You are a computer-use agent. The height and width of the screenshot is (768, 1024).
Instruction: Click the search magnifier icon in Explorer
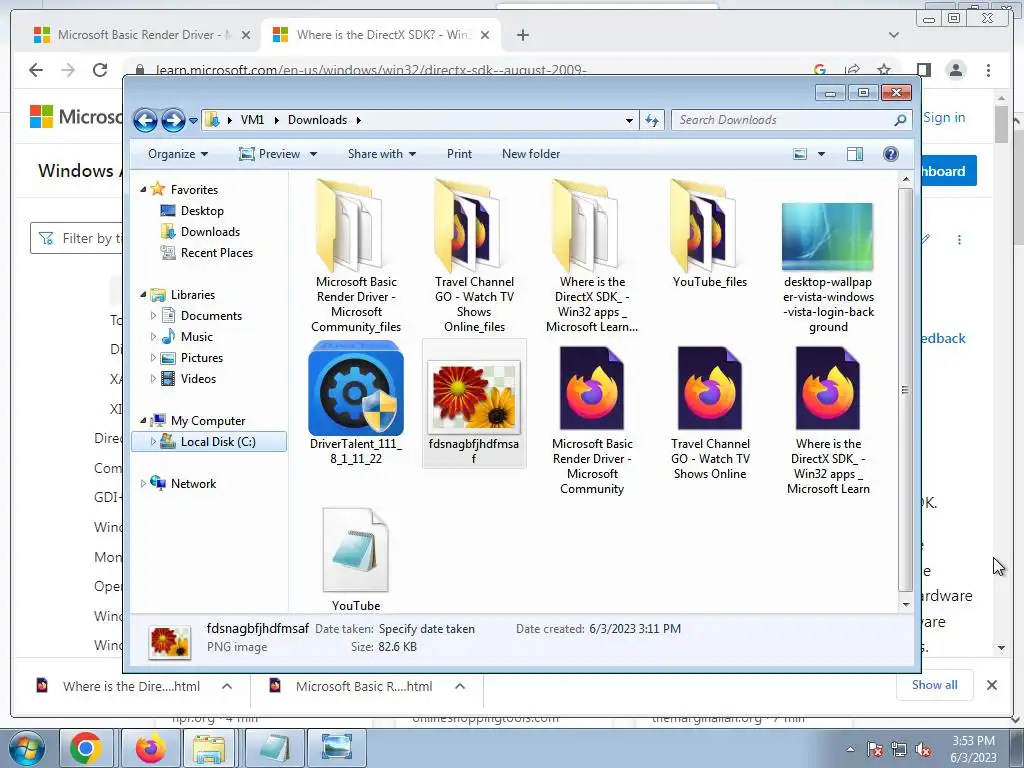(x=901, y=120)
